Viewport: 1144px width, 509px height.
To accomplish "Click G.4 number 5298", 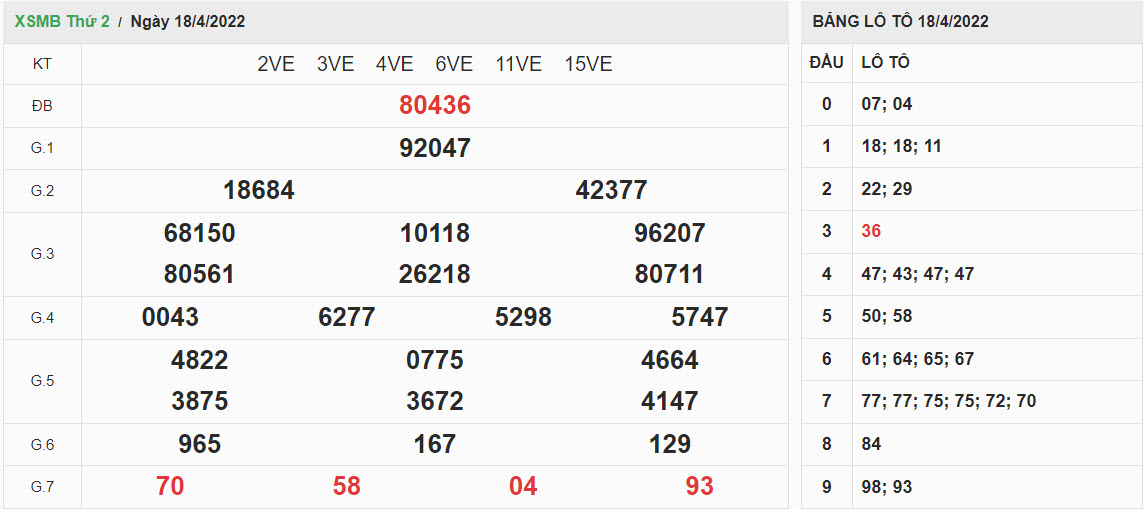I will 523,317.
